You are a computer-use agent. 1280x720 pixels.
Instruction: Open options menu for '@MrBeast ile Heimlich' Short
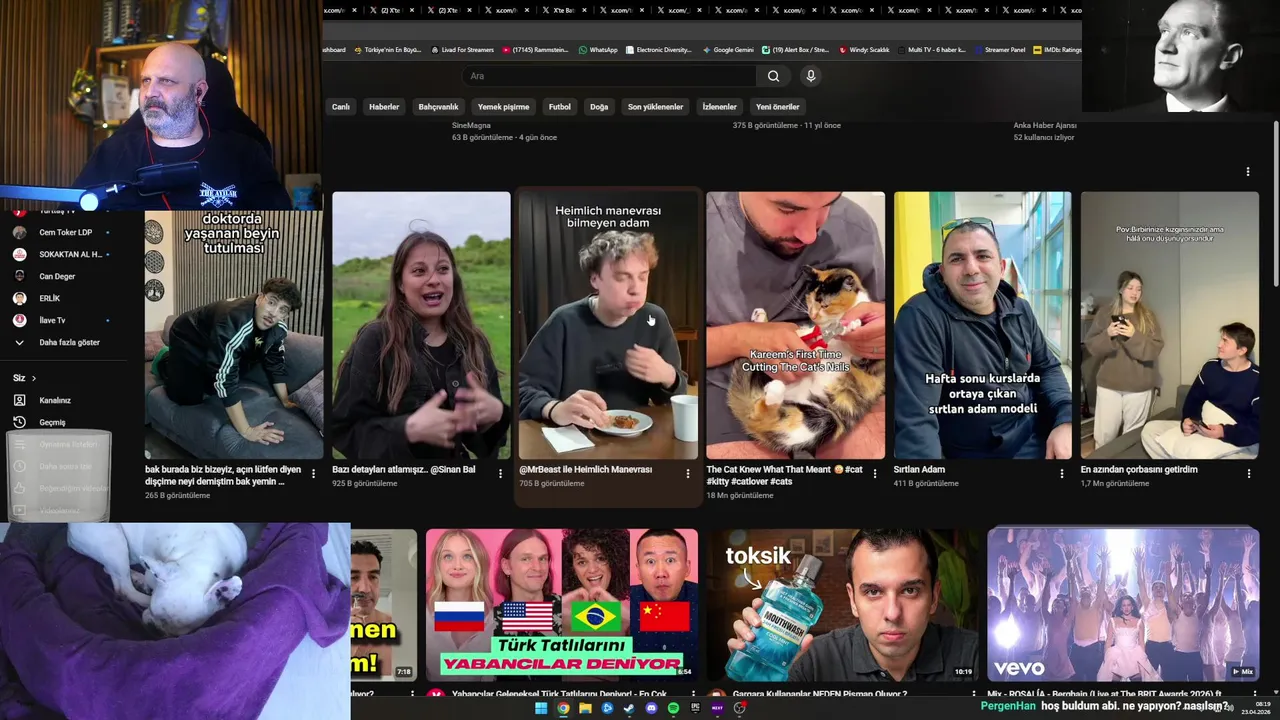pos(687,474)
